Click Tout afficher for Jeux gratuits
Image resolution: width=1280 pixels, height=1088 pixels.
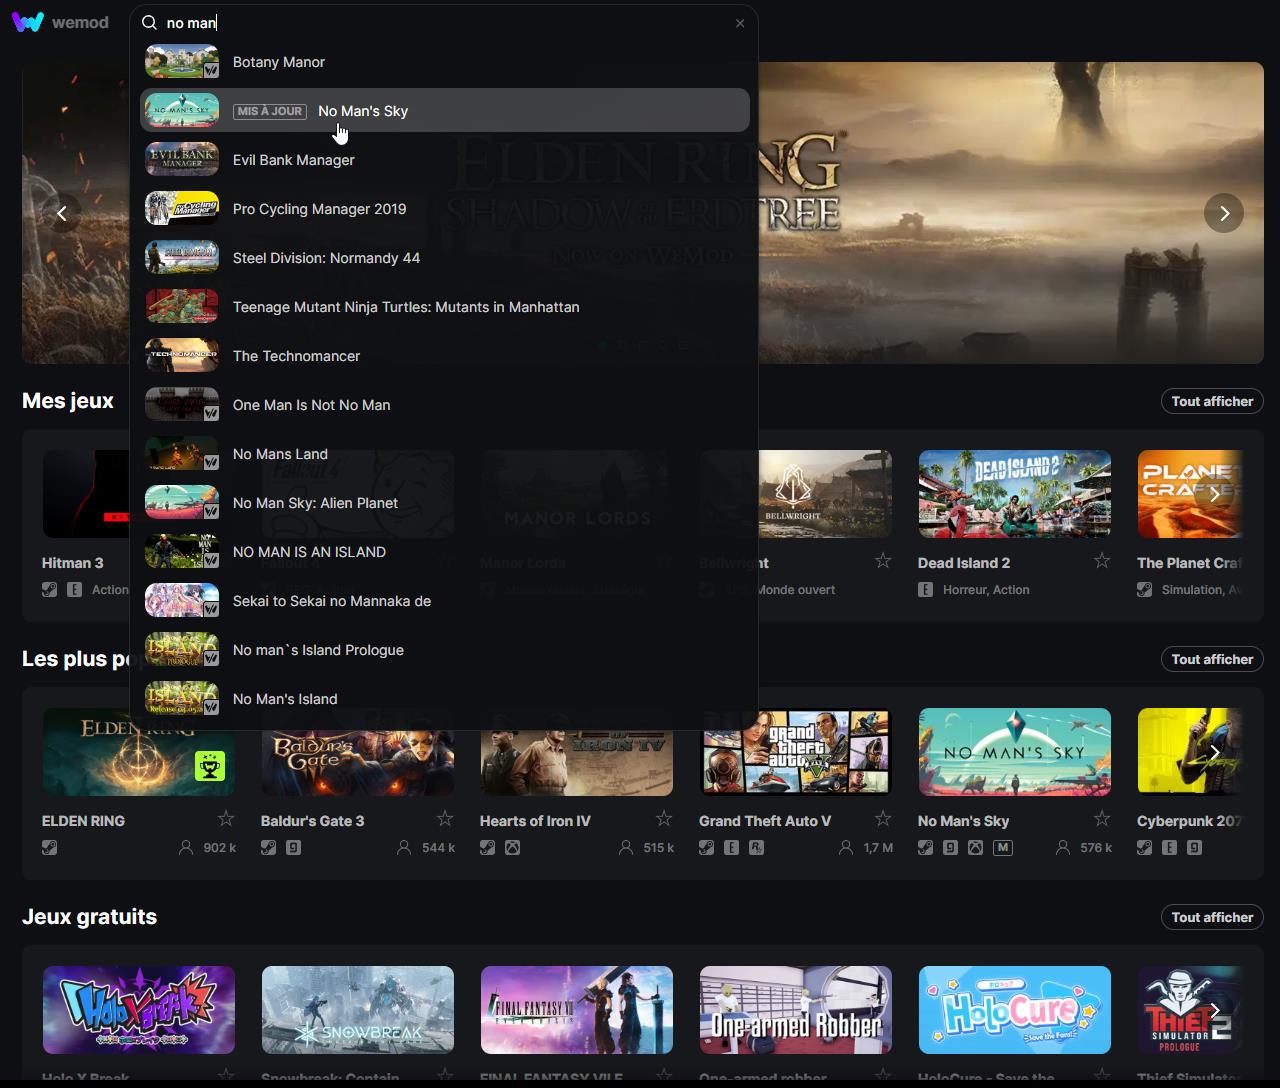pyautogui.click(x=1212, y=917)
